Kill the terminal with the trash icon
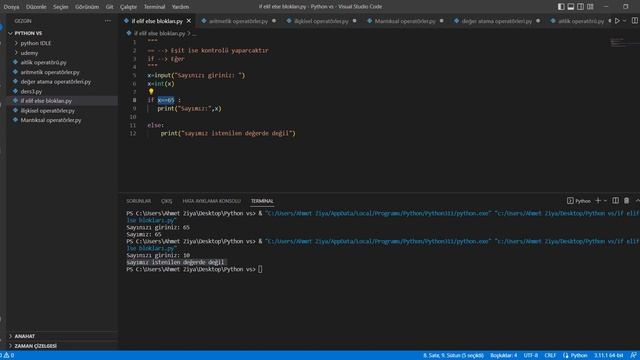Viewport: 640px width, 360px height. (x=627, y=201)
